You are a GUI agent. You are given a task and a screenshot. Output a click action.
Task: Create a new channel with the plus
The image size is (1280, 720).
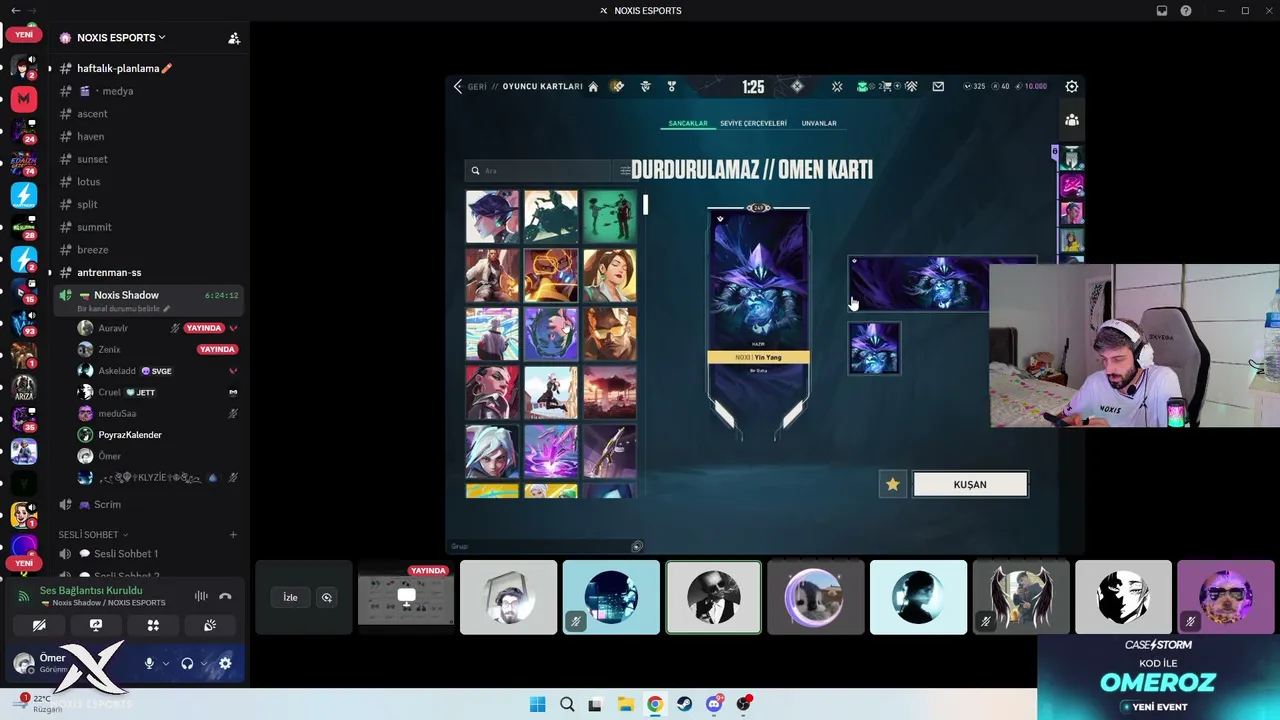[x=233, y=535]
